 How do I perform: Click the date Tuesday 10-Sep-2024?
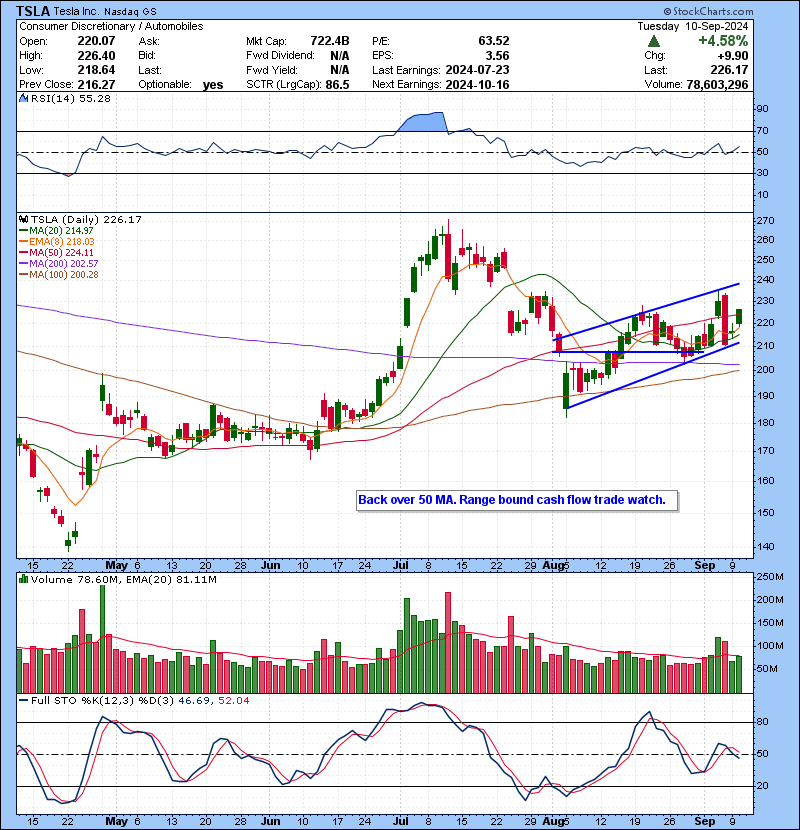[693, 26]
